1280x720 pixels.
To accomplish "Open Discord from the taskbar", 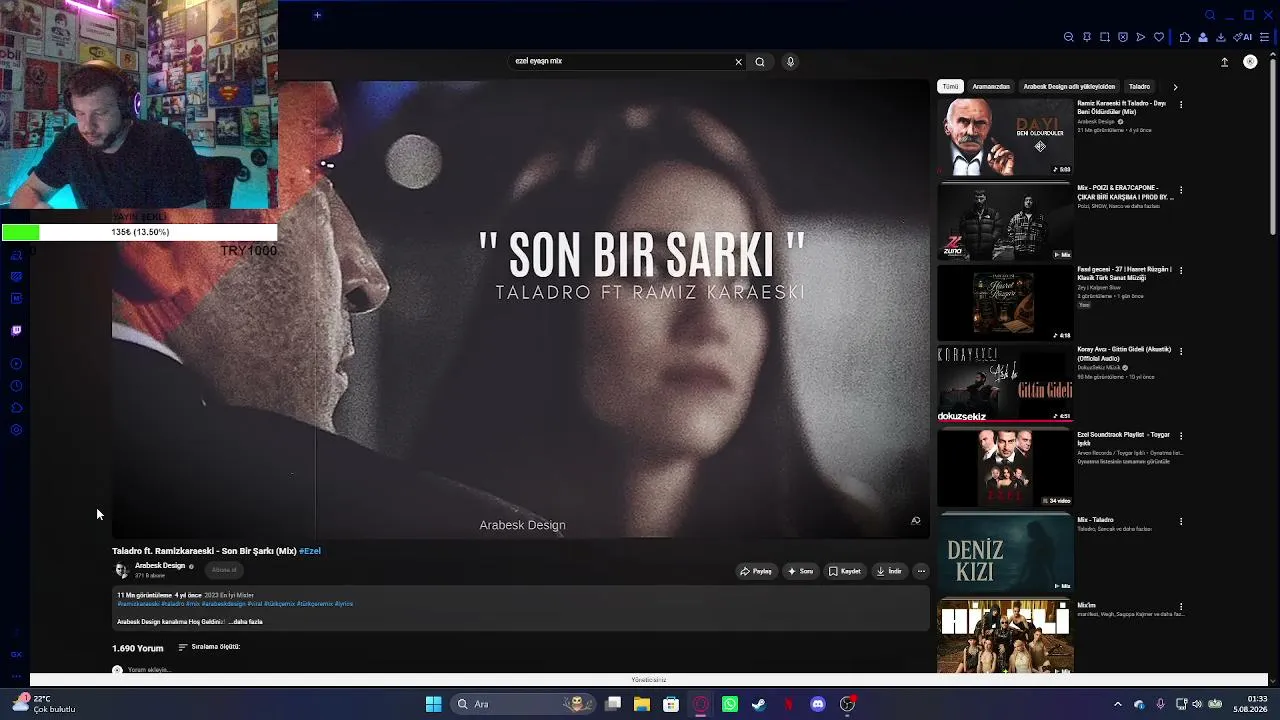I will click(x=818, y=704).
